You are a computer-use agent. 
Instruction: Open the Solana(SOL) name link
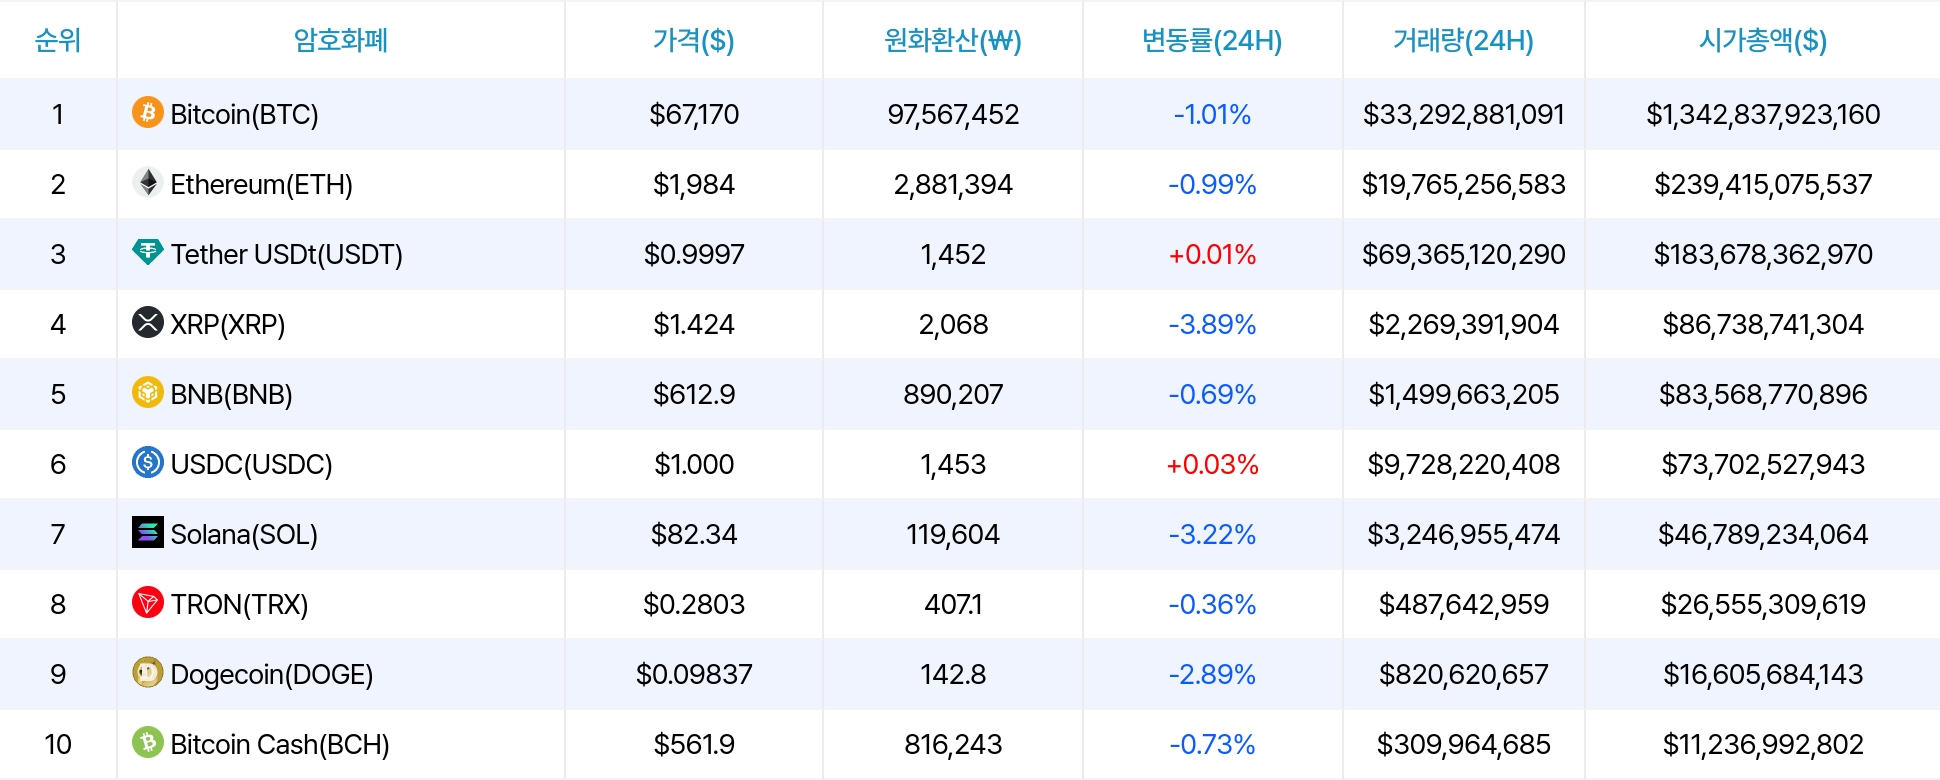244,535
